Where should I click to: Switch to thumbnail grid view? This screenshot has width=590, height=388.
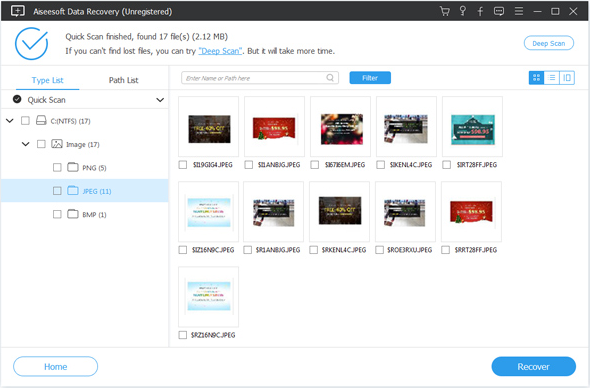pyautogui.click(x=537, y=78)
